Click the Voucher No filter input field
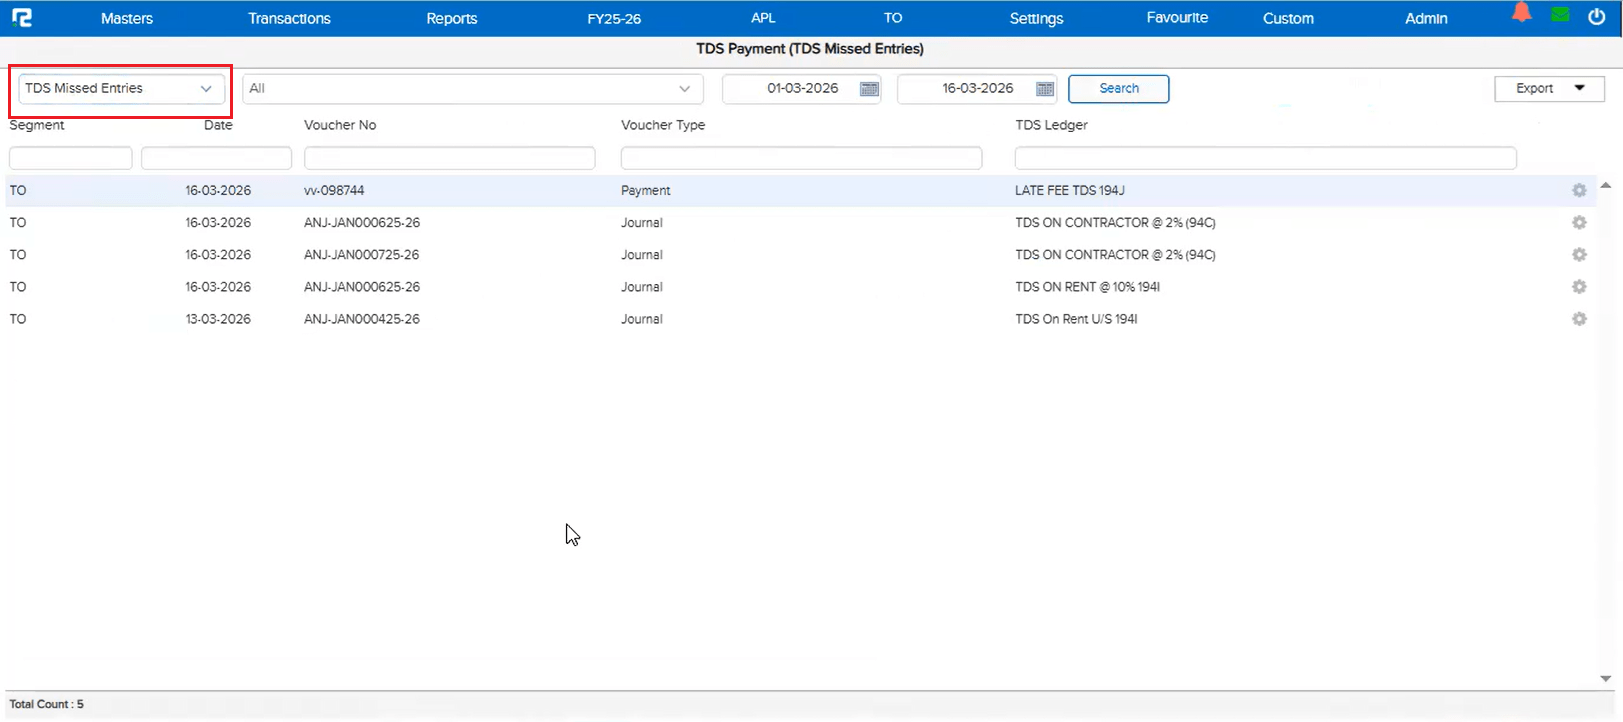 (449, 158)
